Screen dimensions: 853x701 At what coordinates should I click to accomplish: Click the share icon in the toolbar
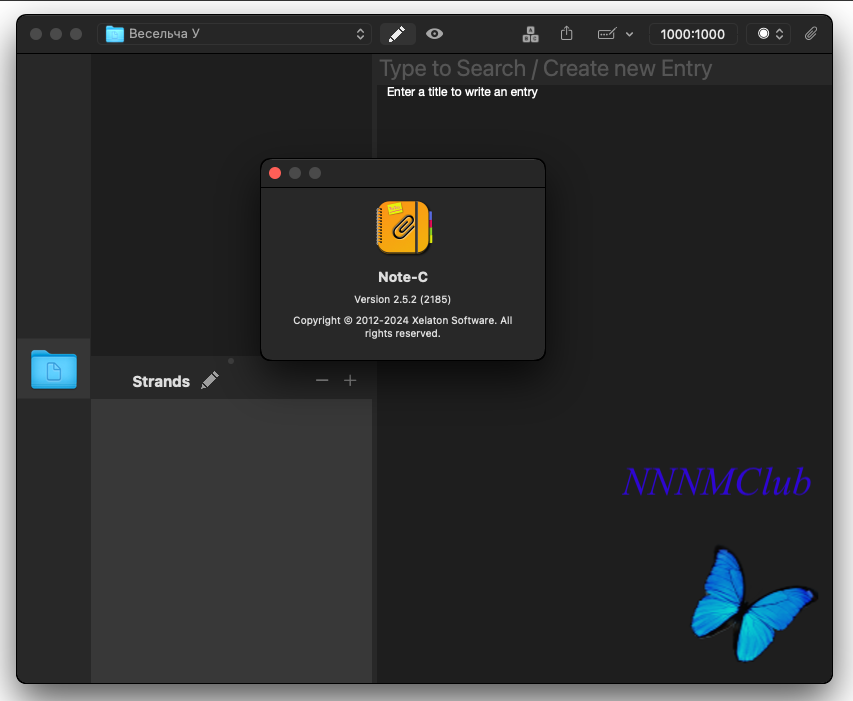pyautogui.click(x=566, y=34)
